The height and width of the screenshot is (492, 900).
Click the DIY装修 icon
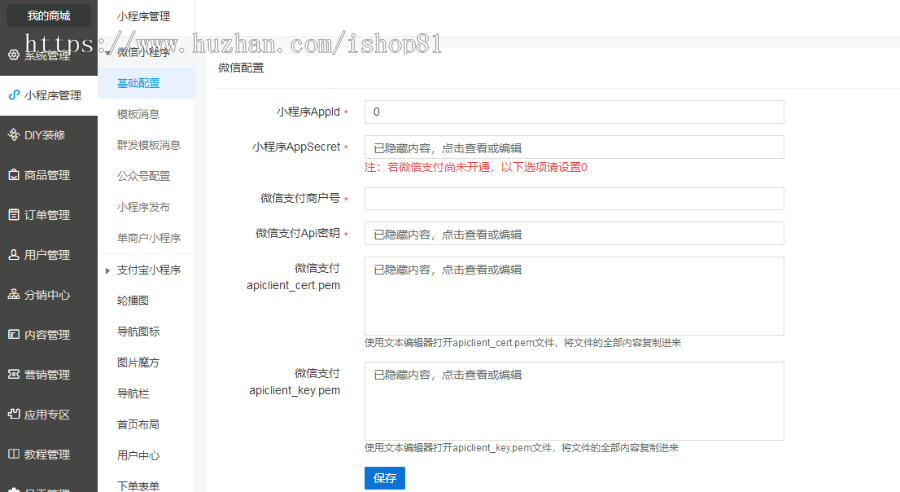tap(14, 135)
